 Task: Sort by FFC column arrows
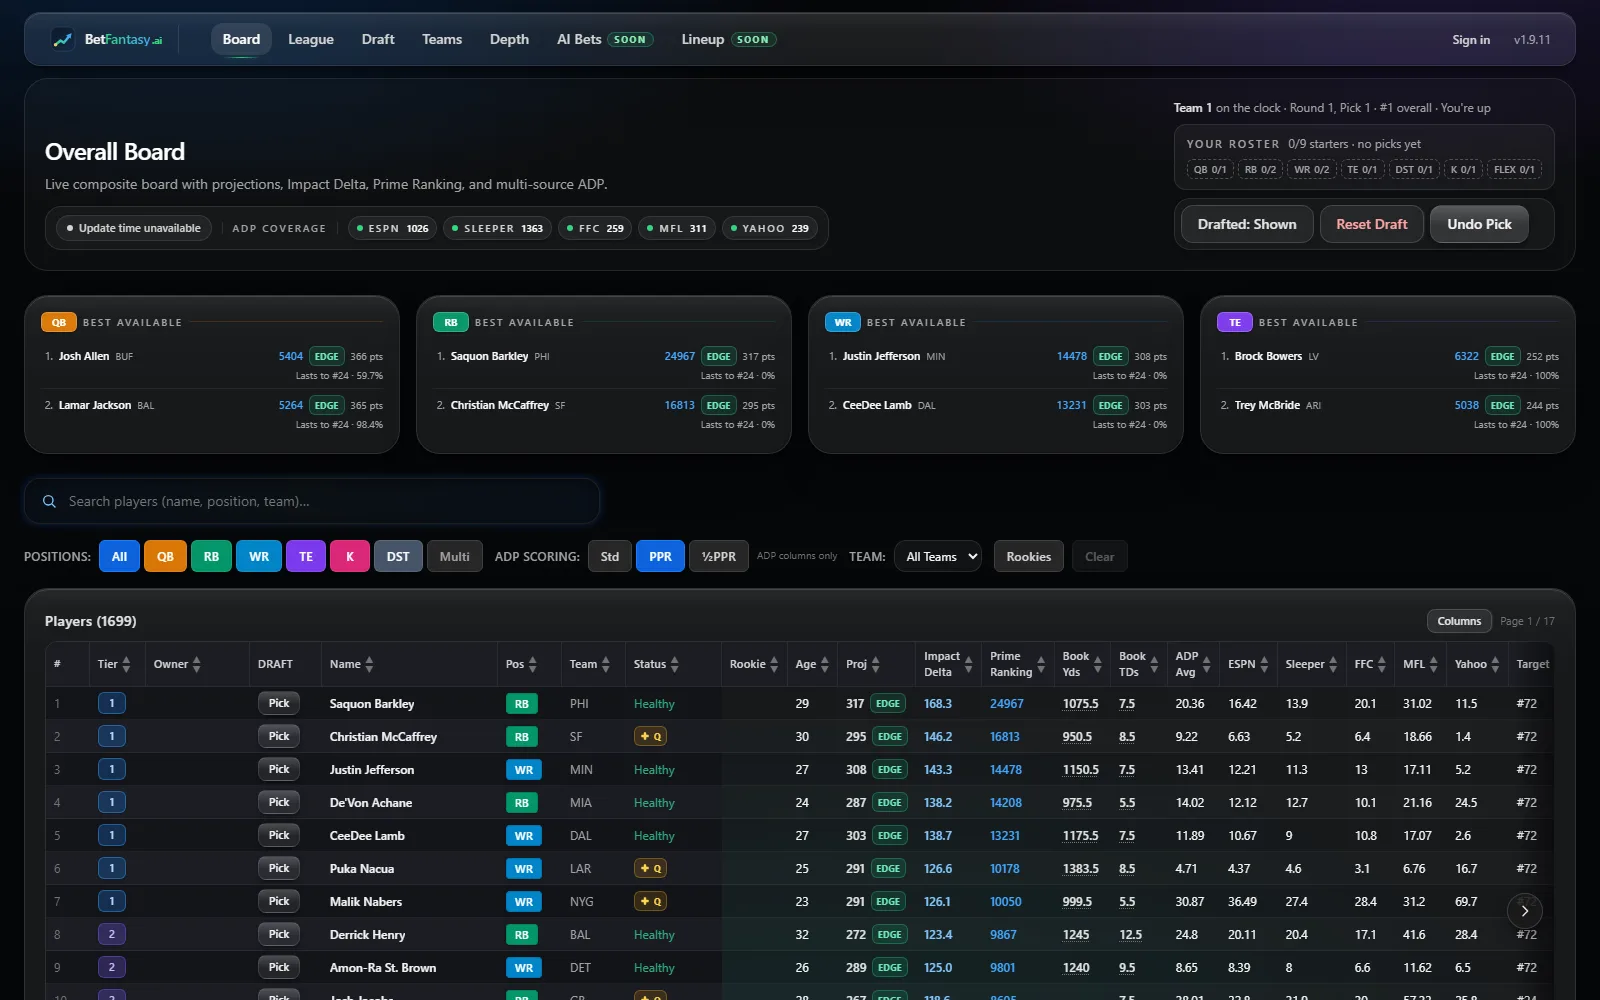(x=1381, y=664)
